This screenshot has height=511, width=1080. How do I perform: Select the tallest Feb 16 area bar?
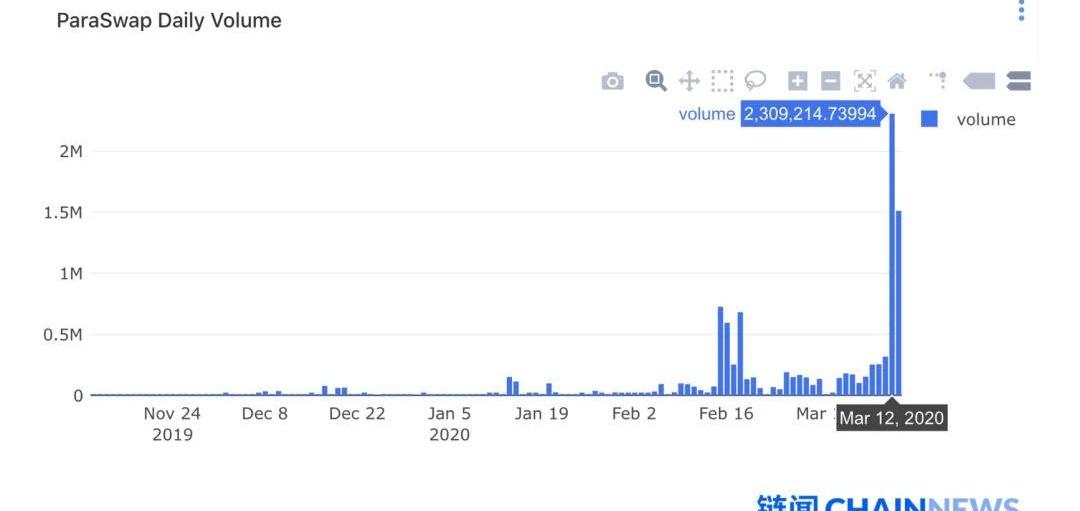[720, 351]
